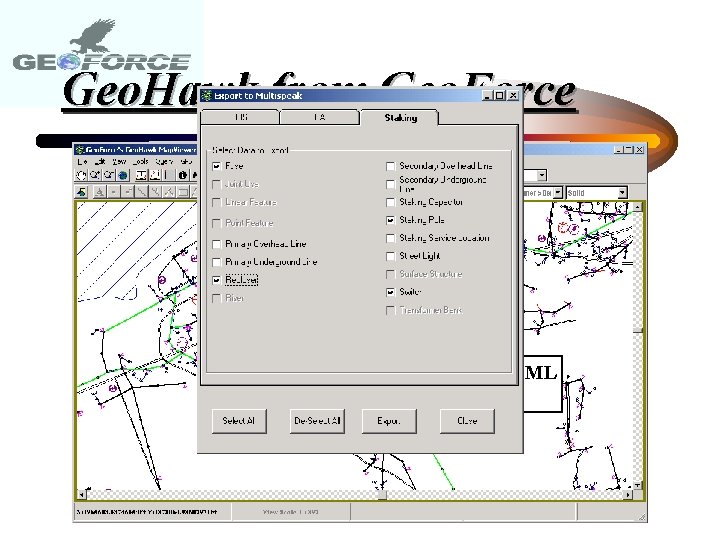Screen dimensions: 720x540
Task: Maximize the Export to Multispeak dialog
Action: (x=500, y=96)
